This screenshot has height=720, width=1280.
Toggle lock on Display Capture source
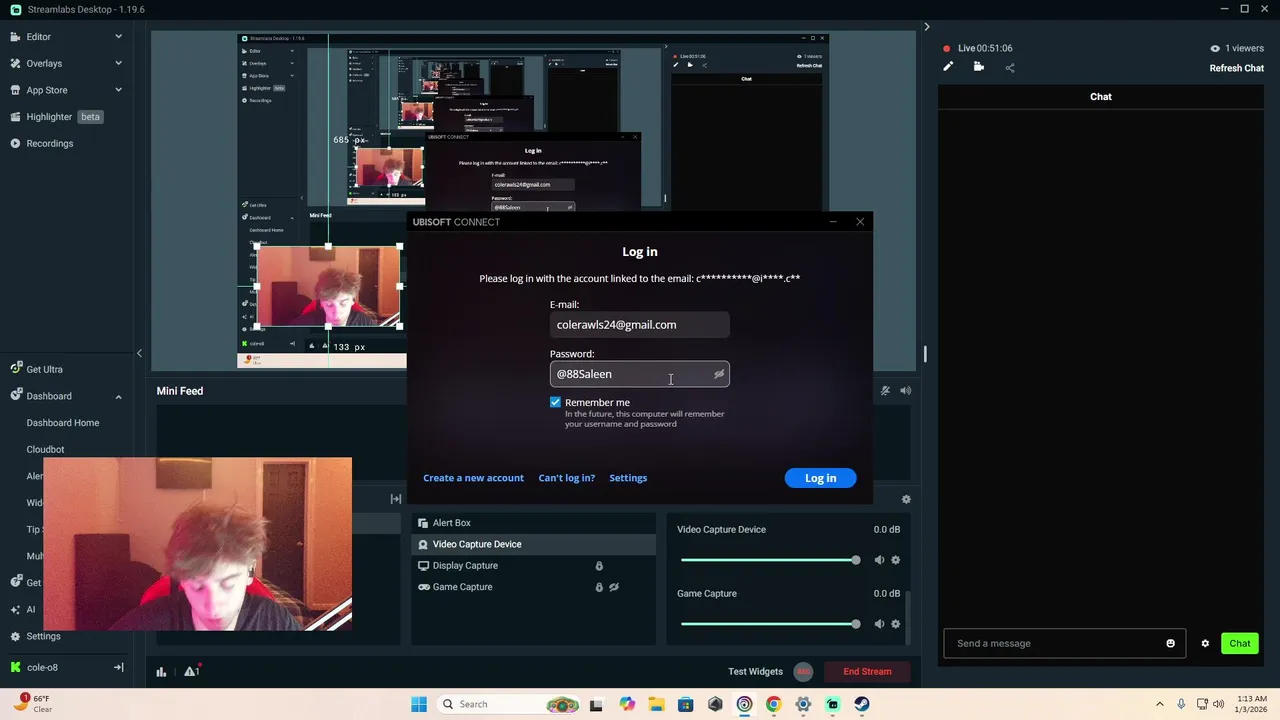tap(599, 566)
